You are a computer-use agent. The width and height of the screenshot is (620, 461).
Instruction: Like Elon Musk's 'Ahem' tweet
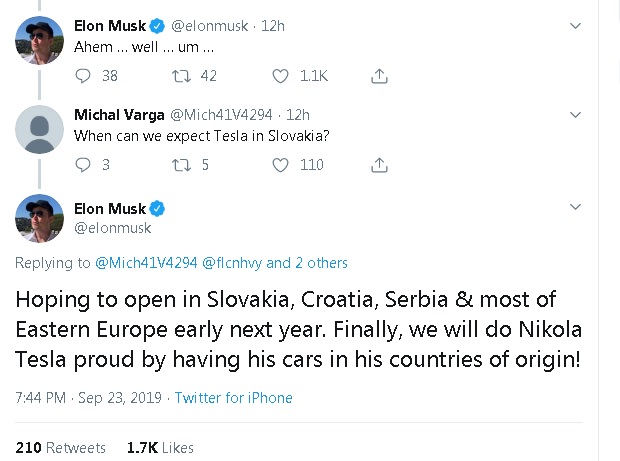click(x=281, y=76)
